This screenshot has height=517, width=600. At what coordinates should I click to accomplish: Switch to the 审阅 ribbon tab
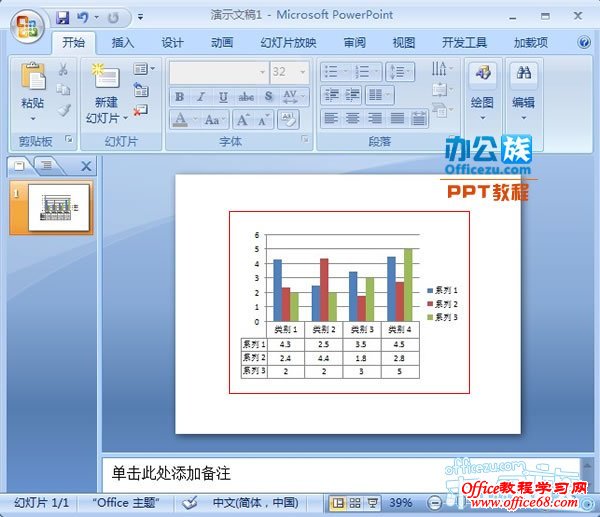[x=354, y=42]
